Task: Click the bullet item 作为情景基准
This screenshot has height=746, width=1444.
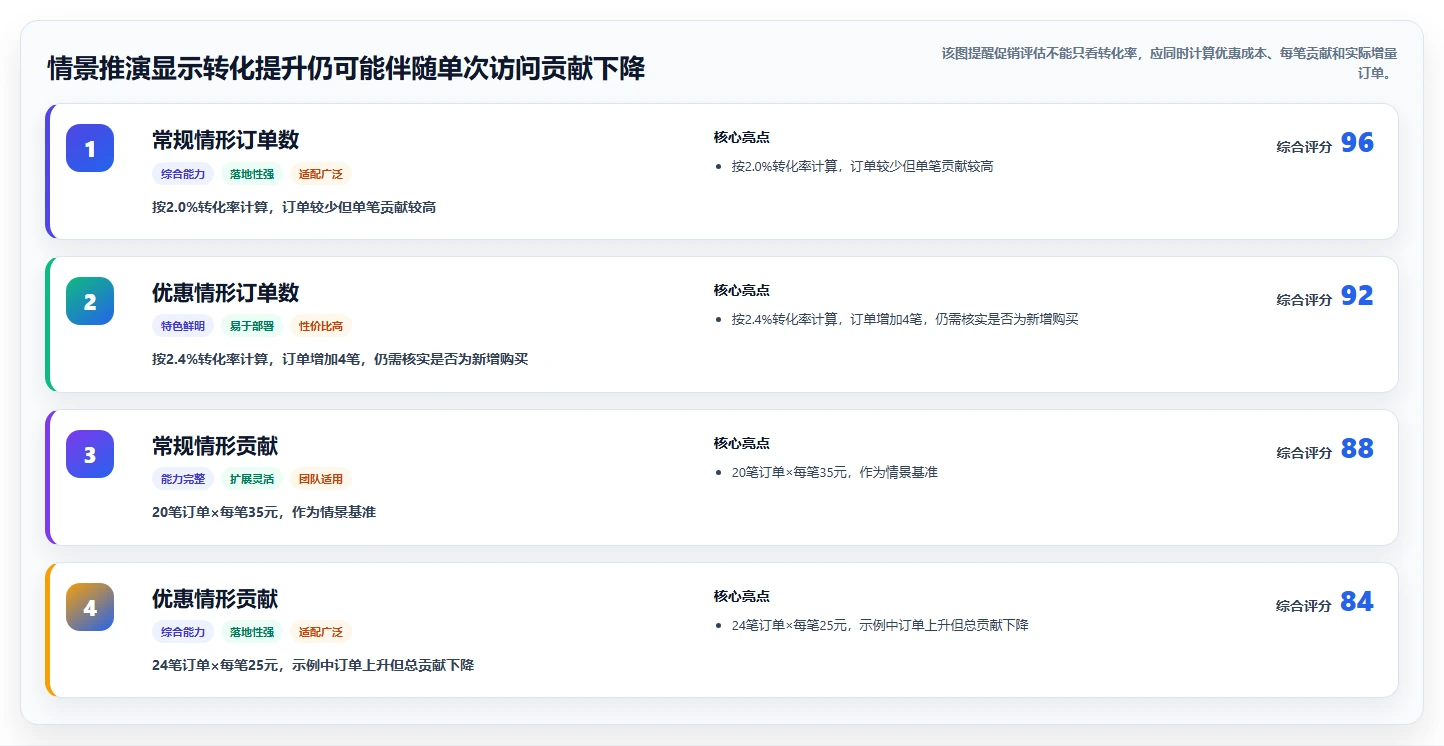Action: coord(835,473)
